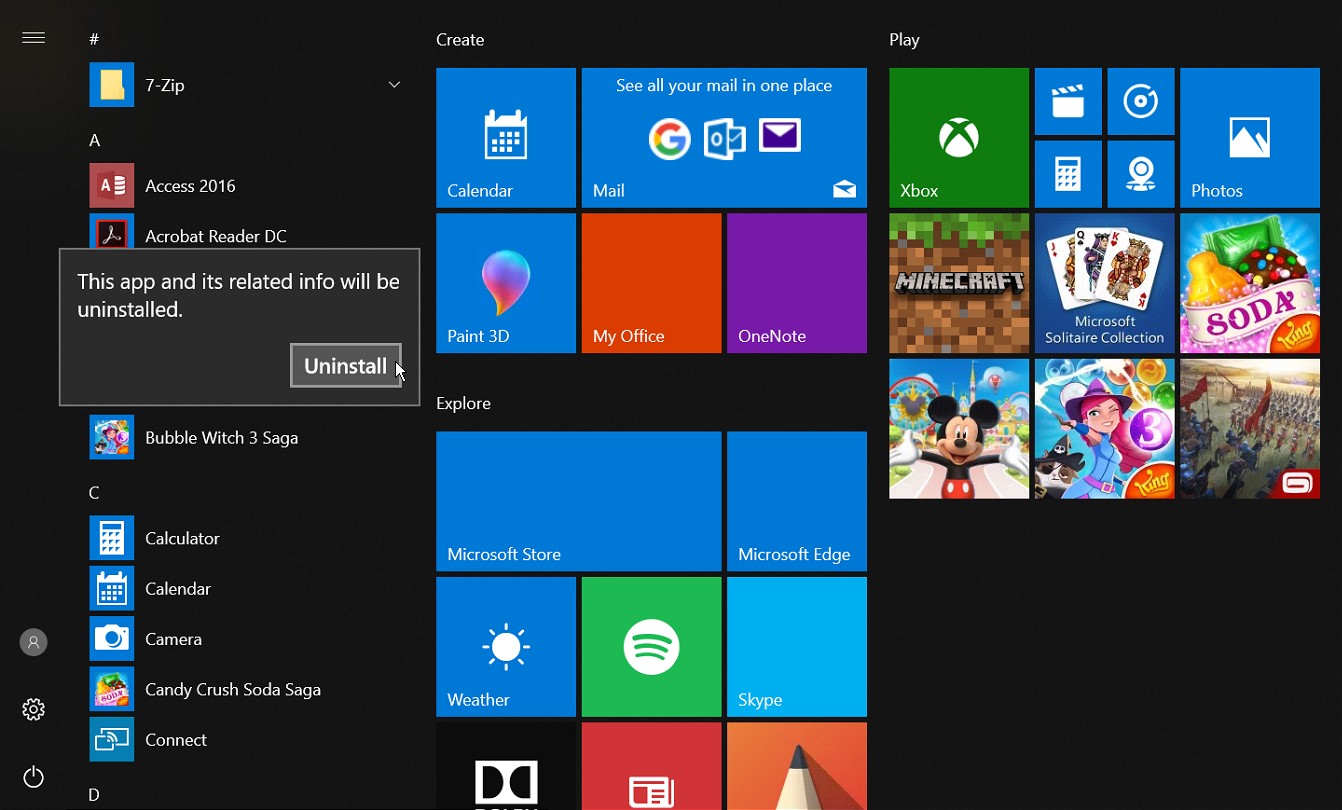The height and width of the screenshot is (810, 1342).
Task: Launch the Candy Crush Soda tile
Action: coord(1250,283)
